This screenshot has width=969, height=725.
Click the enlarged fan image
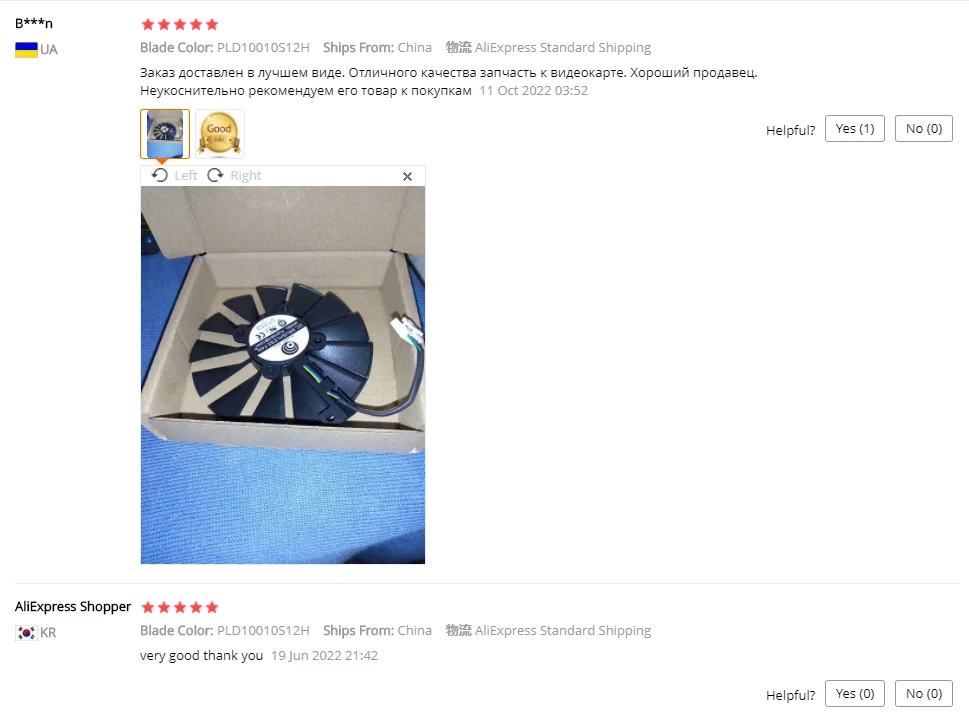pos(283,375)
